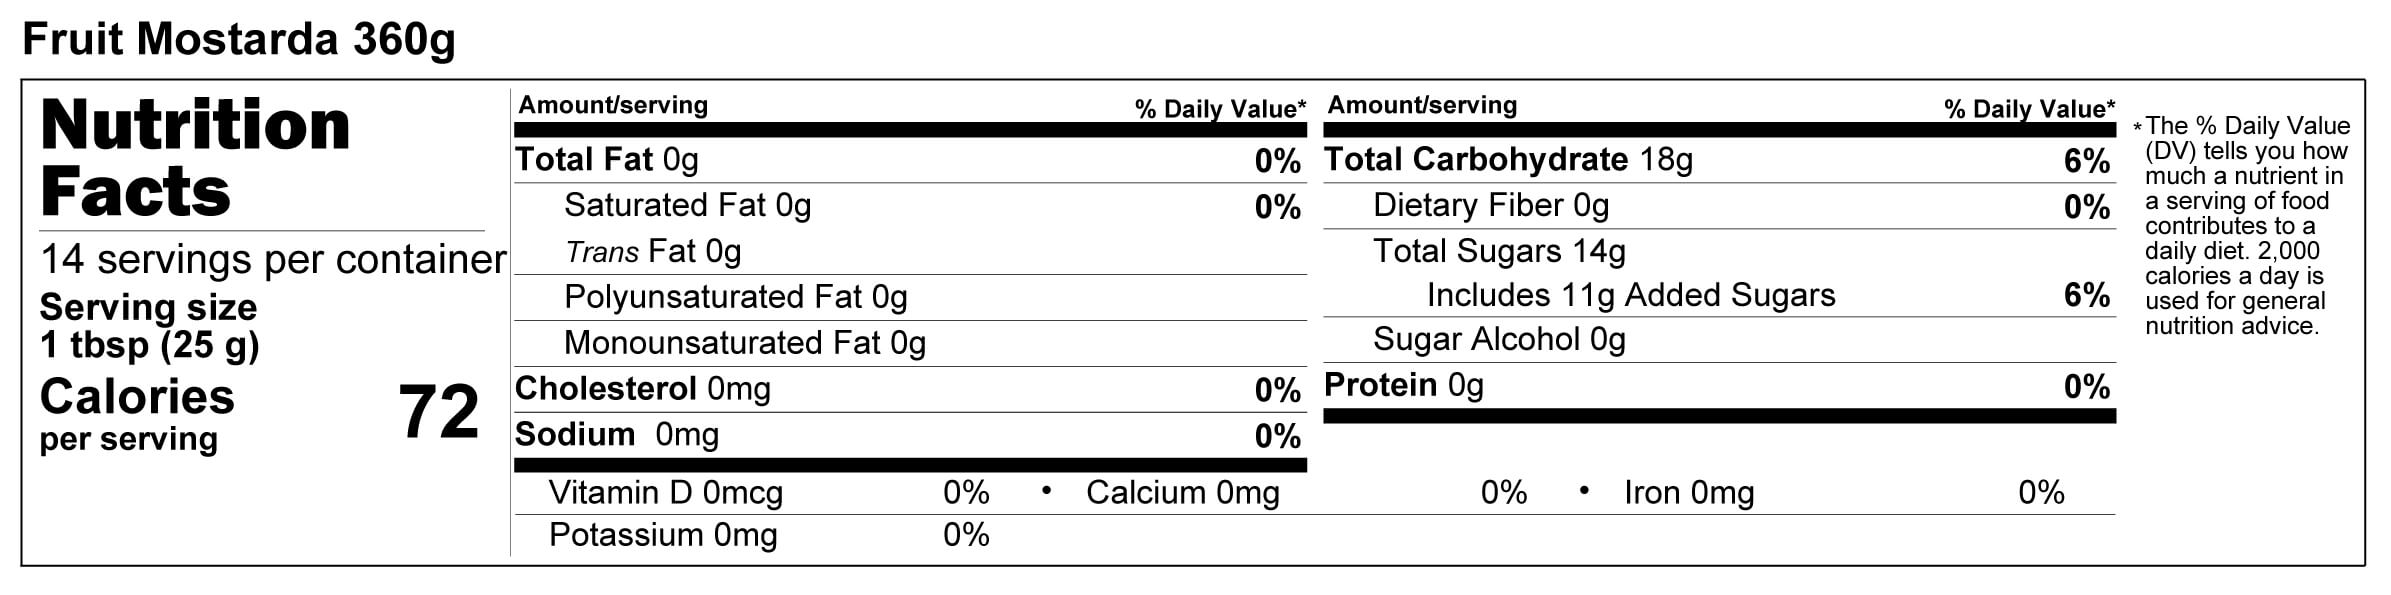2391x595 pixels.
Task: Click the "Dietary Fiber 0g" line
Action: [1490, 206]
